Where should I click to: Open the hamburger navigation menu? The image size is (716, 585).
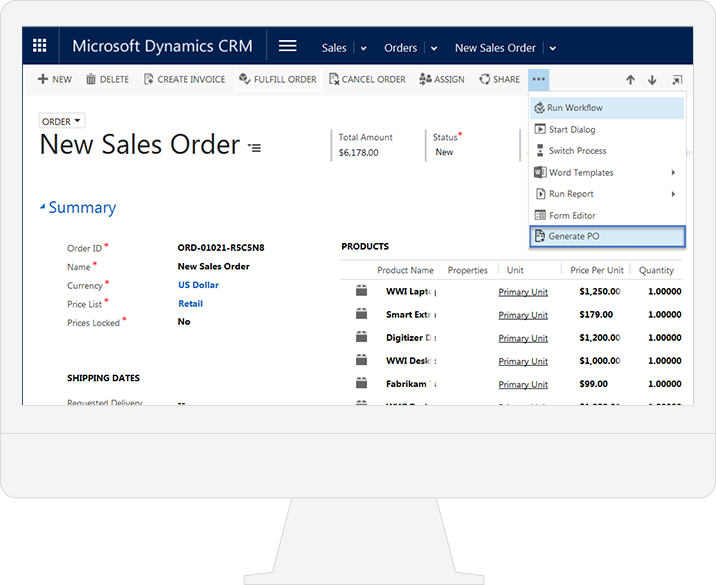click(288, 46)
